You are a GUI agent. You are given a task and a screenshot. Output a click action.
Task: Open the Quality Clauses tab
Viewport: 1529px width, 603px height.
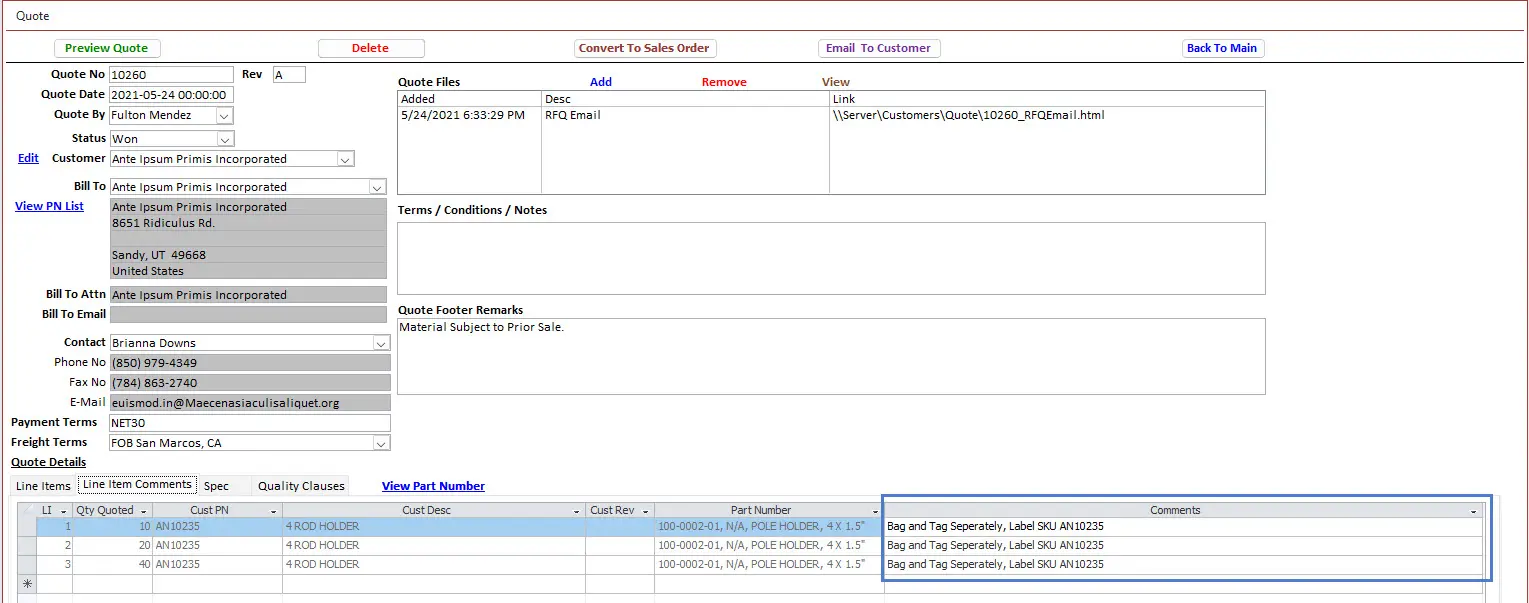click(301, 486)
